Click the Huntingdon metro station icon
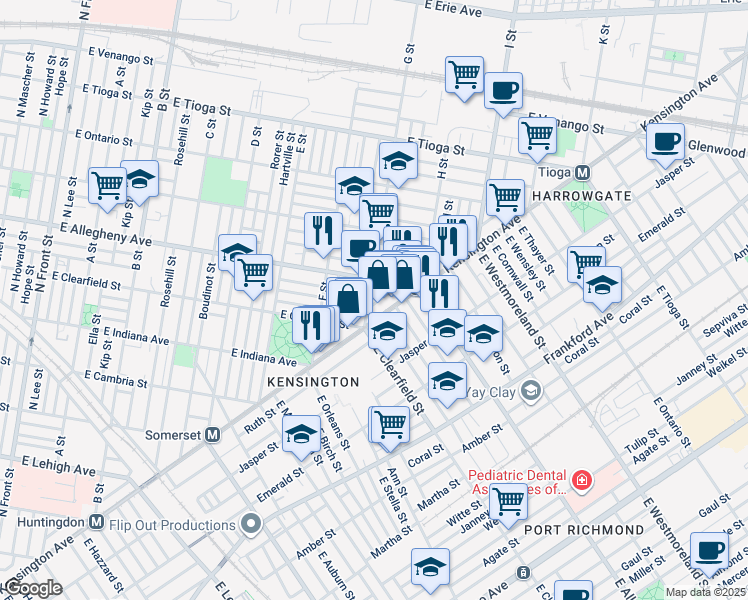The width and height of the screenshot is (748, 600). pyautogui.click(x=96, y=522)
